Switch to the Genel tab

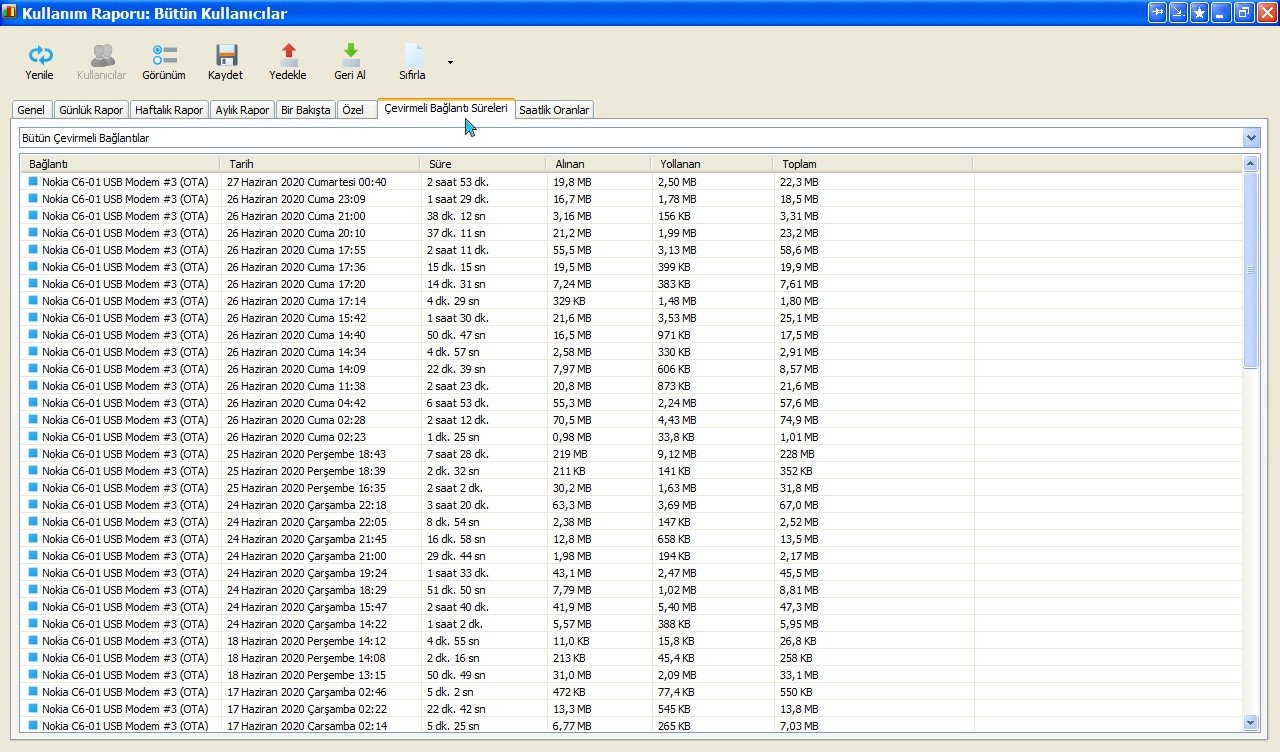coord(31,110)
